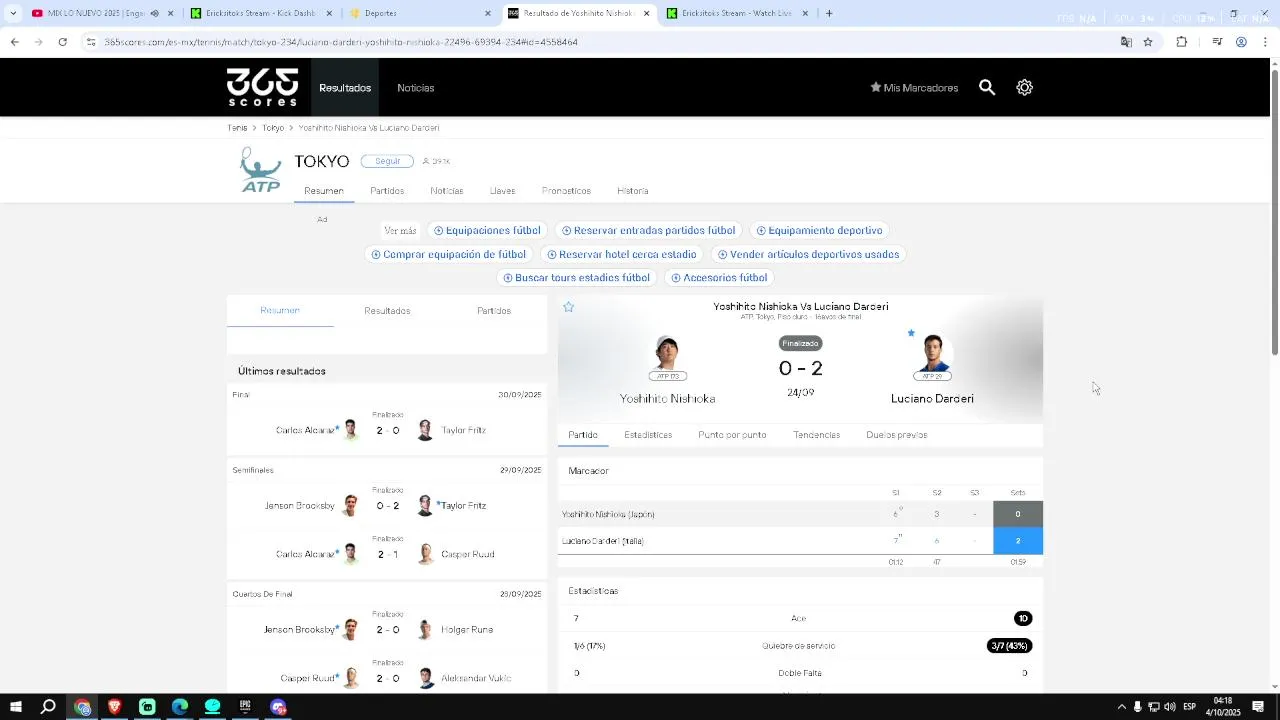Go back using the browser back arrow
Viewport: 1280px width, 720px height.
coord(14,42)
